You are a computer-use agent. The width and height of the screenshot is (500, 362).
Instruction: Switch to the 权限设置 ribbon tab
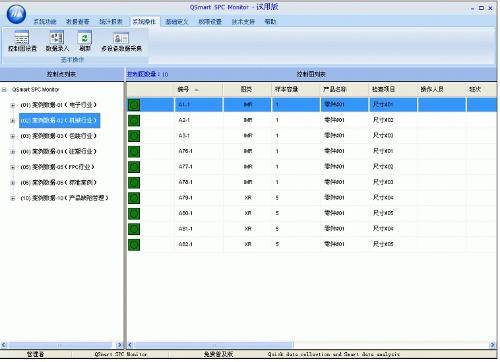(x=210, y=22)
